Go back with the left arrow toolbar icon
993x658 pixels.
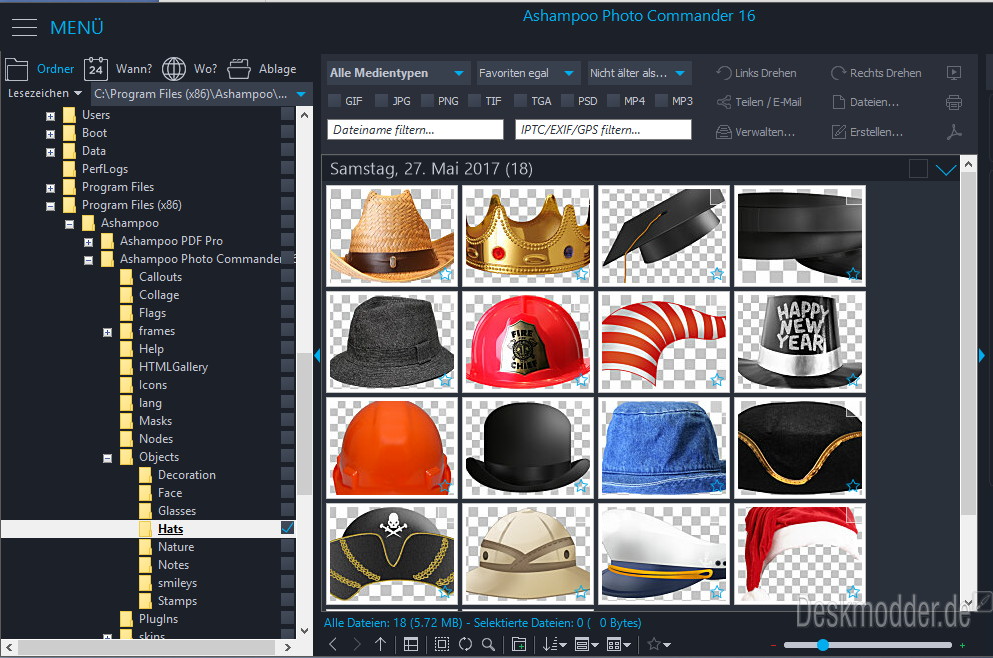coord(333,644)
